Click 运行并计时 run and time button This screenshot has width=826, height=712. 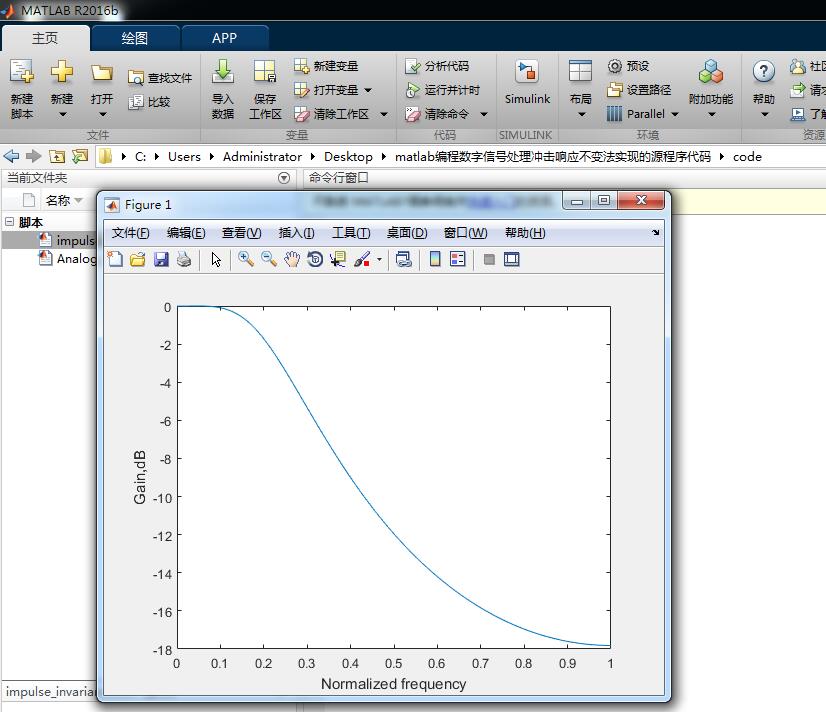click(442, 90)
